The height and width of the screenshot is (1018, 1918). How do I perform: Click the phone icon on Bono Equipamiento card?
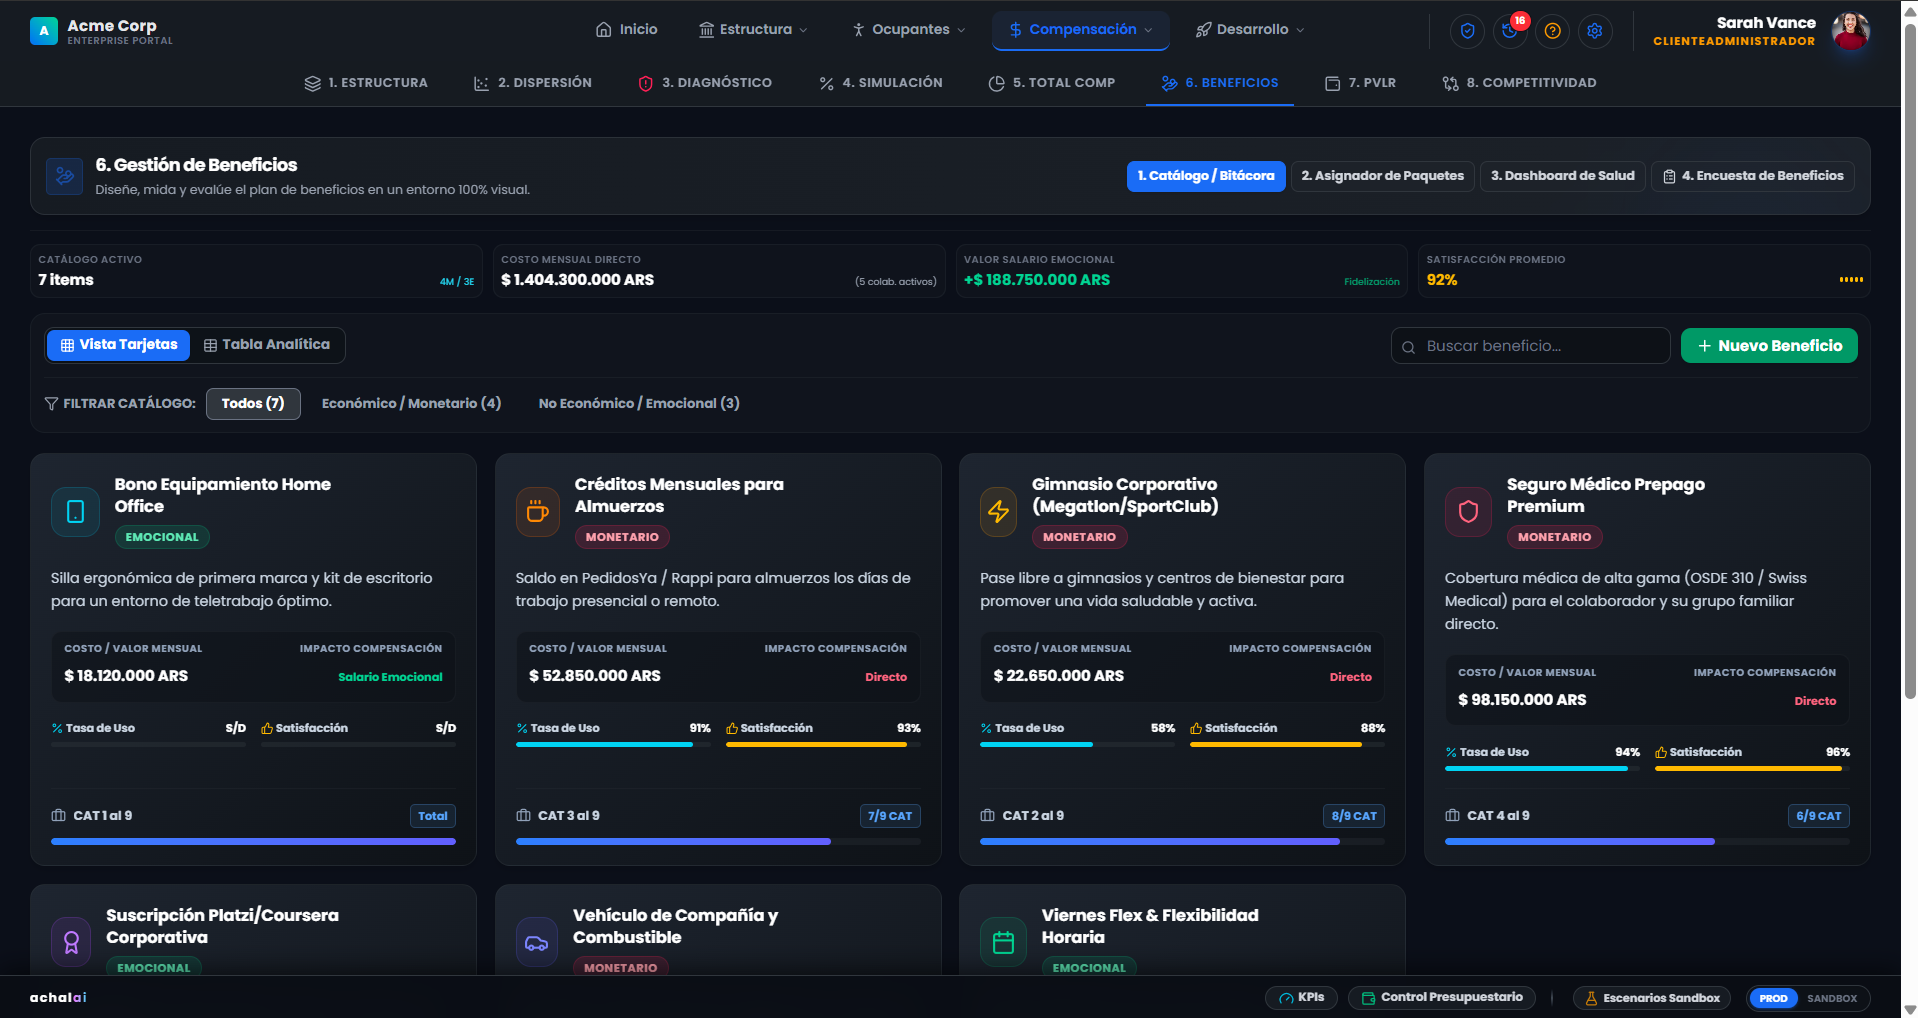75,512
